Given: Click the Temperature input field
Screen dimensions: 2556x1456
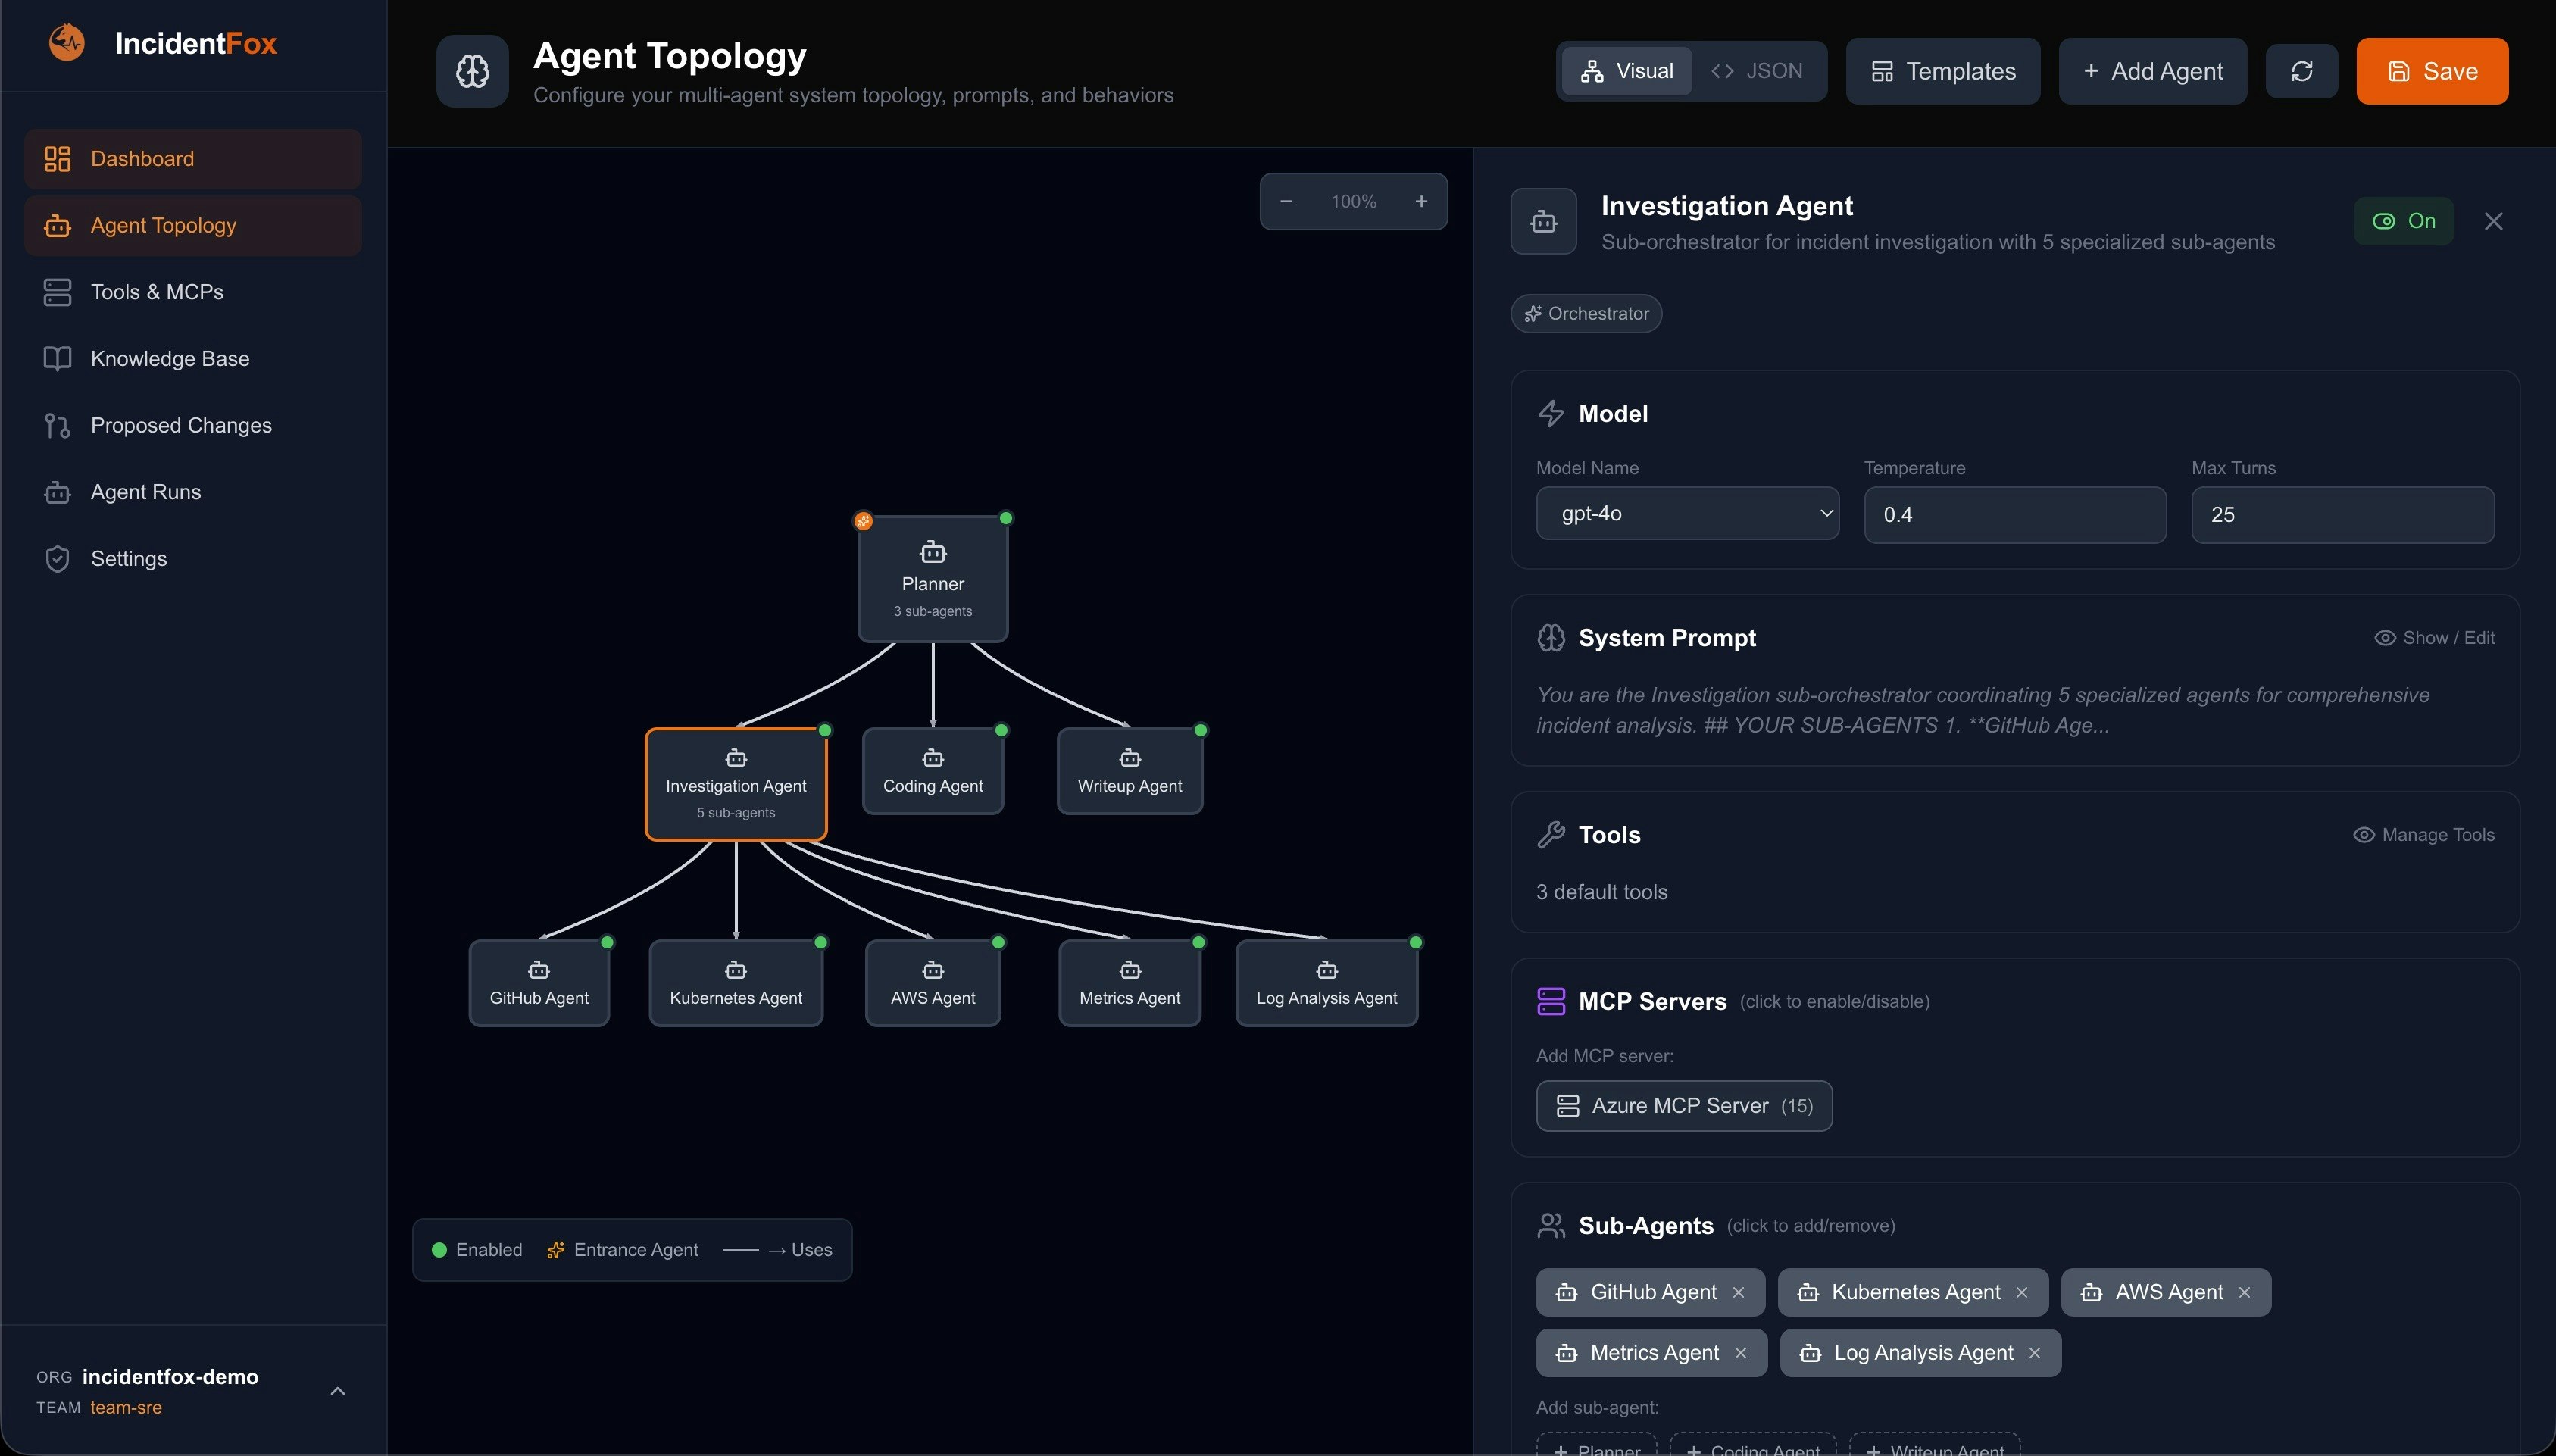Looking at the screenshot, I should click(x=2014, y=515).
